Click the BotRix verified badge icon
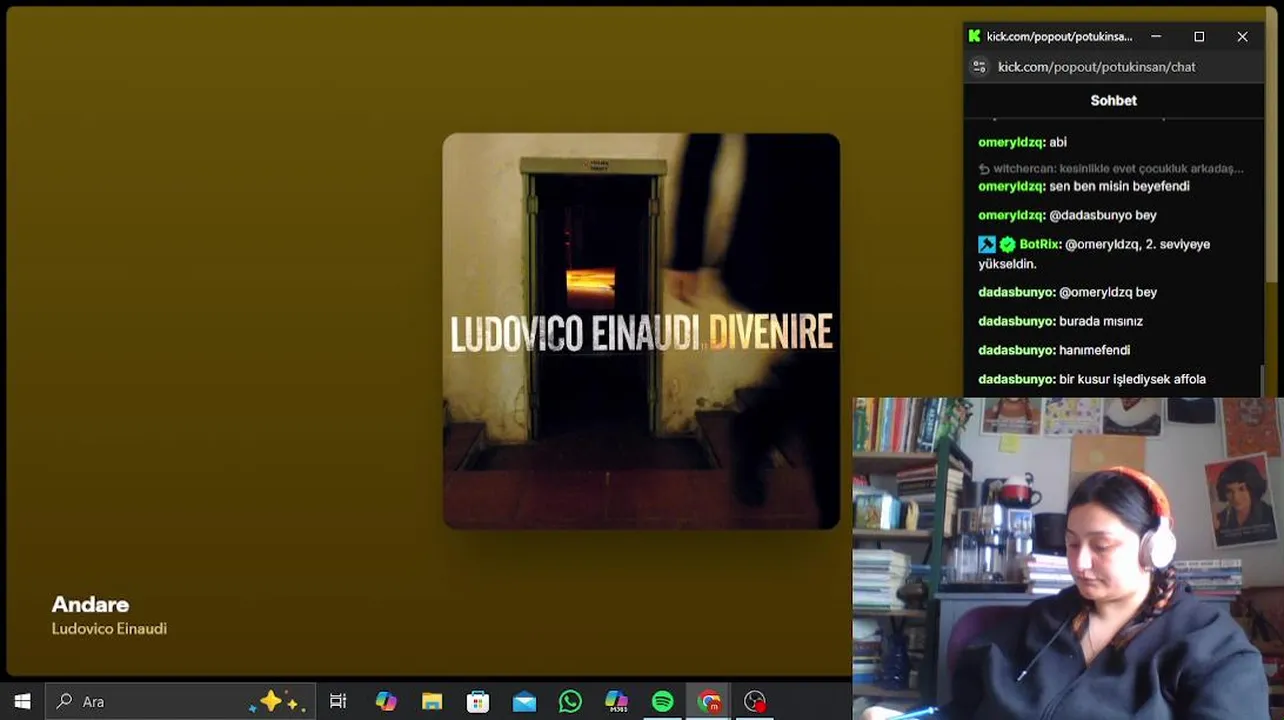Viewport: 1284px width, 720px height. 1007,244
